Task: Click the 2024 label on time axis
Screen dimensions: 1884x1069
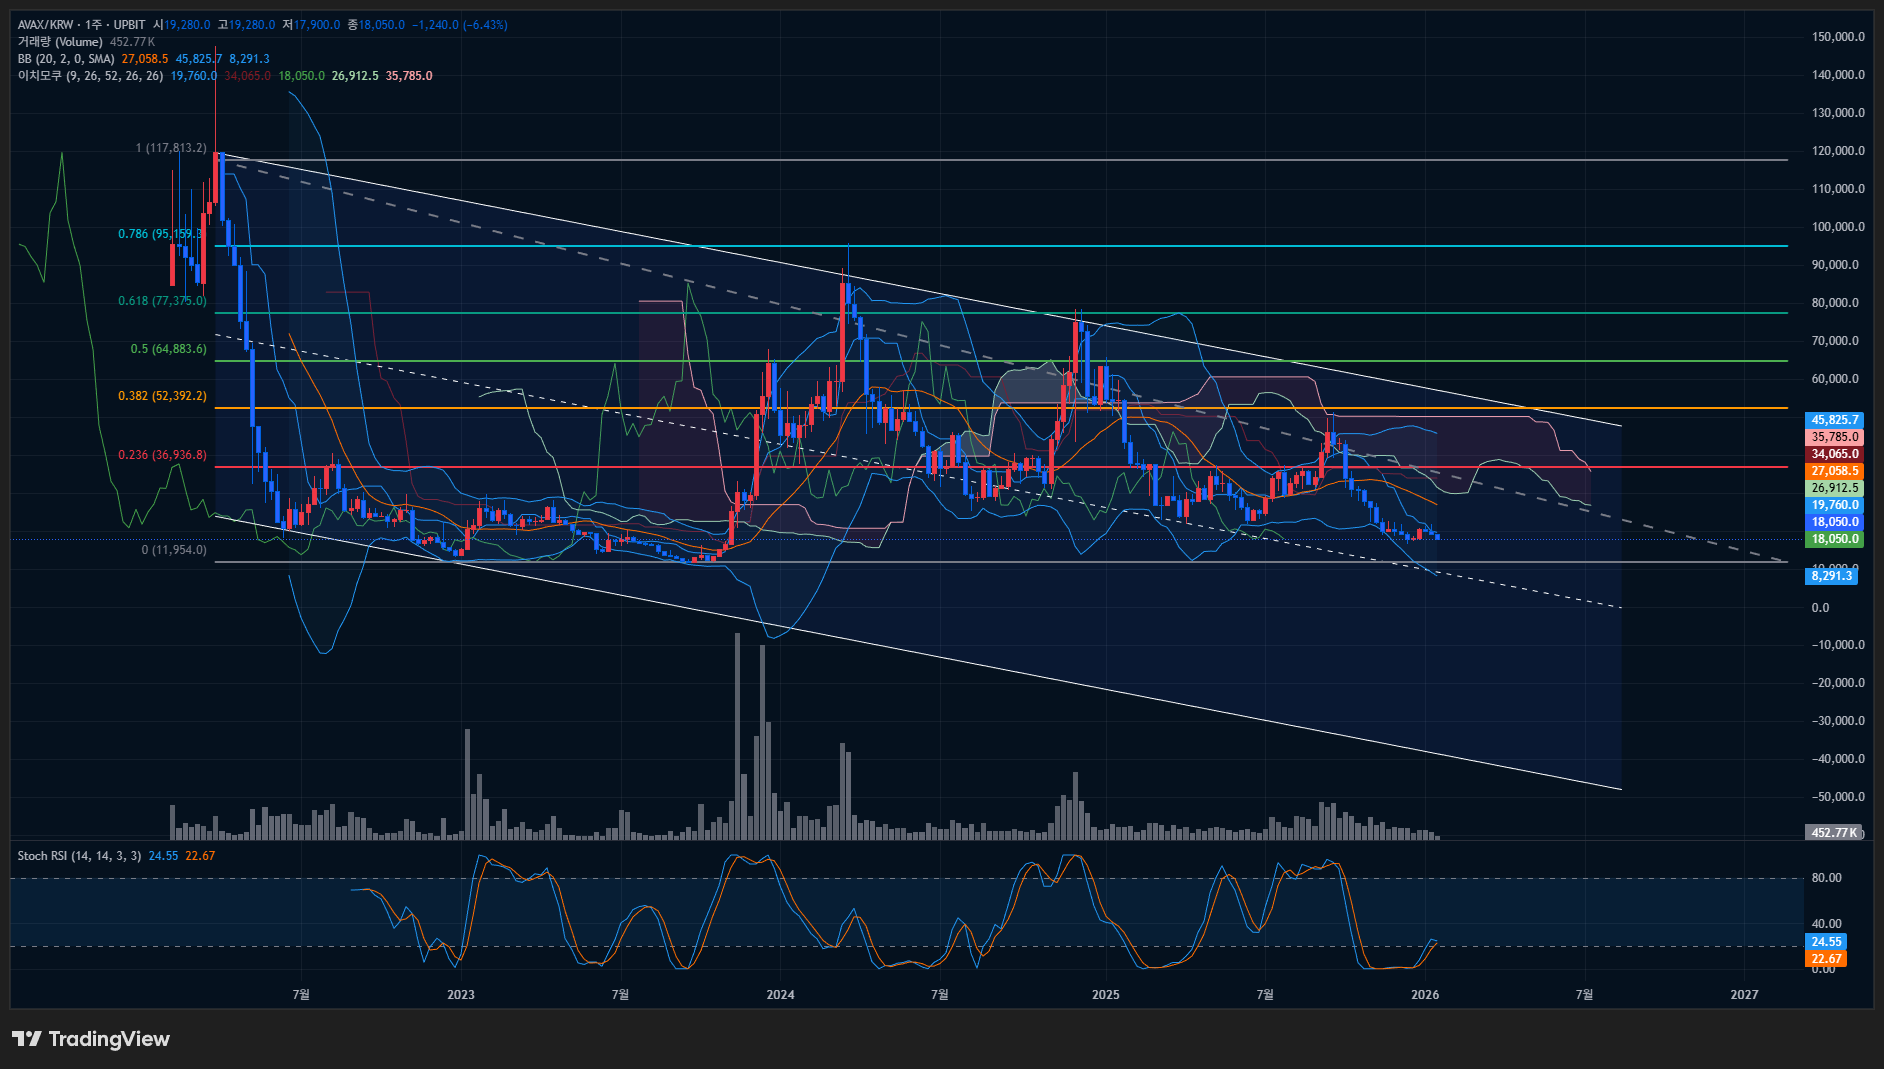Action: [780, 994]
